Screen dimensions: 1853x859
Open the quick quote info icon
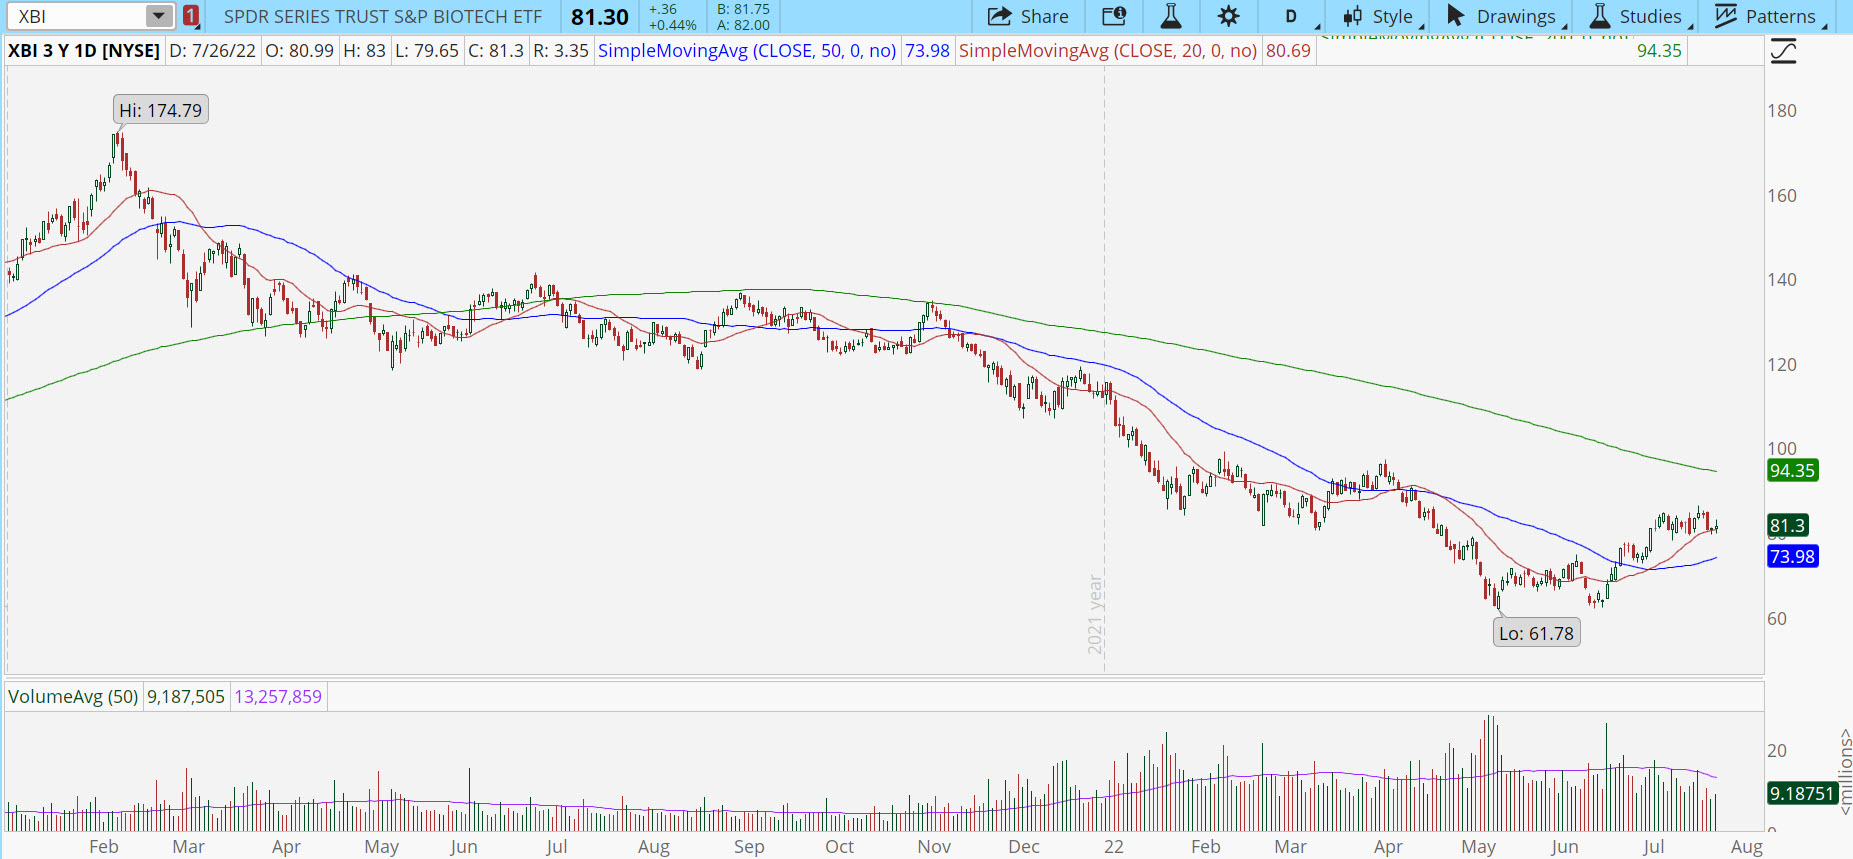pos(1114,16)
